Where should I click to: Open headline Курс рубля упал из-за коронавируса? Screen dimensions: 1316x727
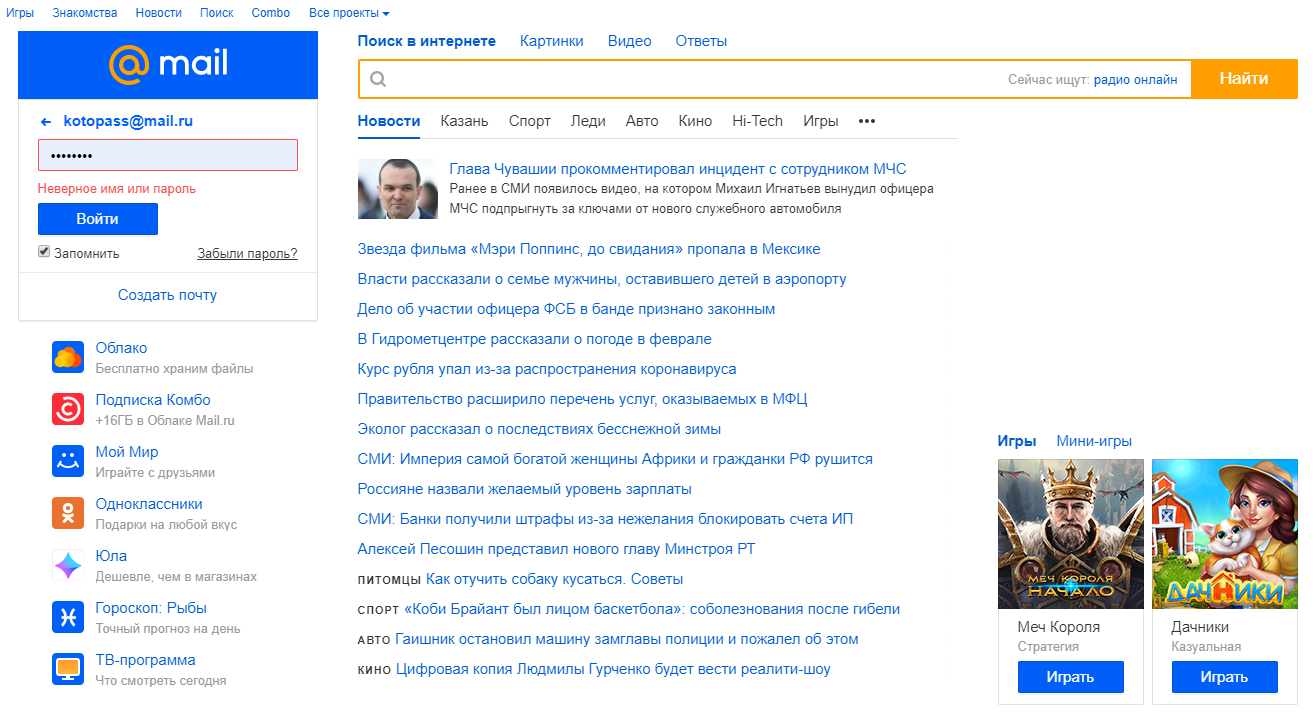tap(547, 369)
